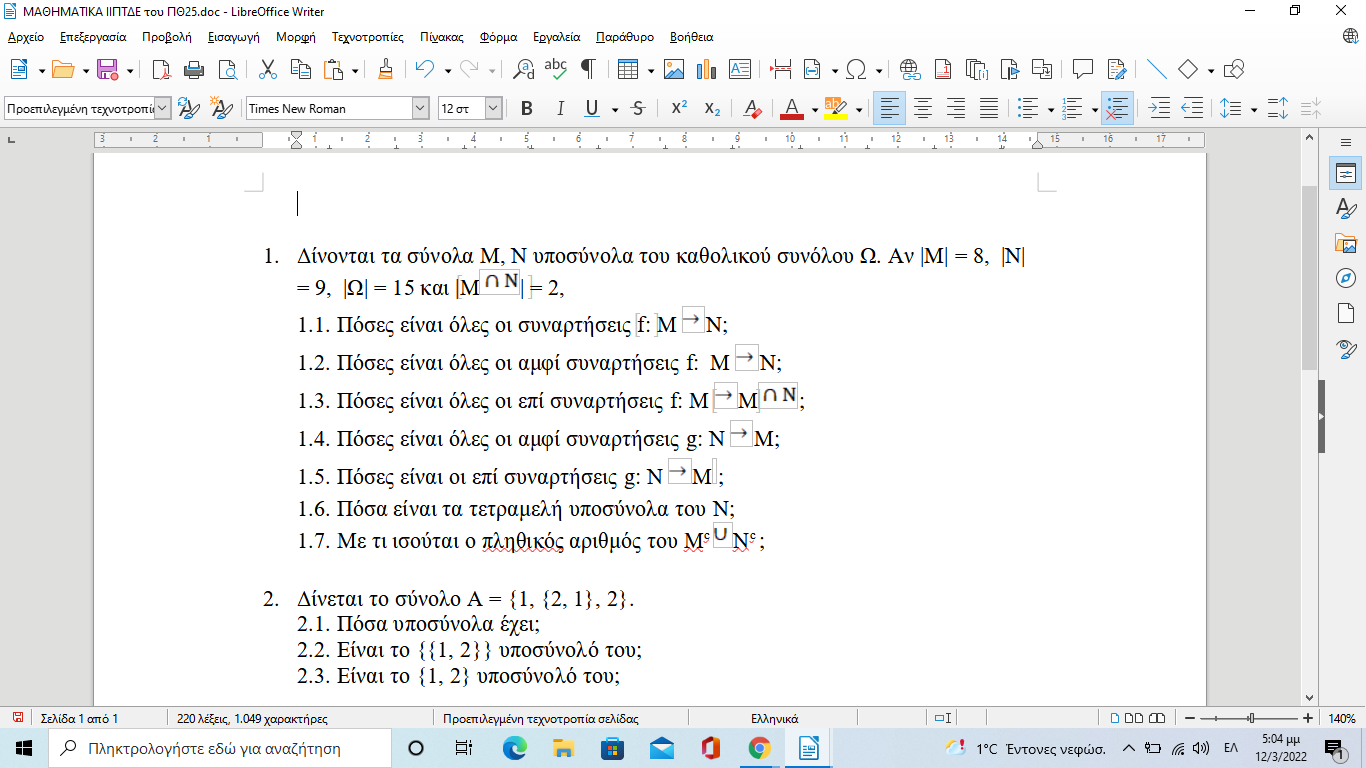Apply the yellow highlighting color swatch
The image size is (1366, 768).
click(835, 108)
